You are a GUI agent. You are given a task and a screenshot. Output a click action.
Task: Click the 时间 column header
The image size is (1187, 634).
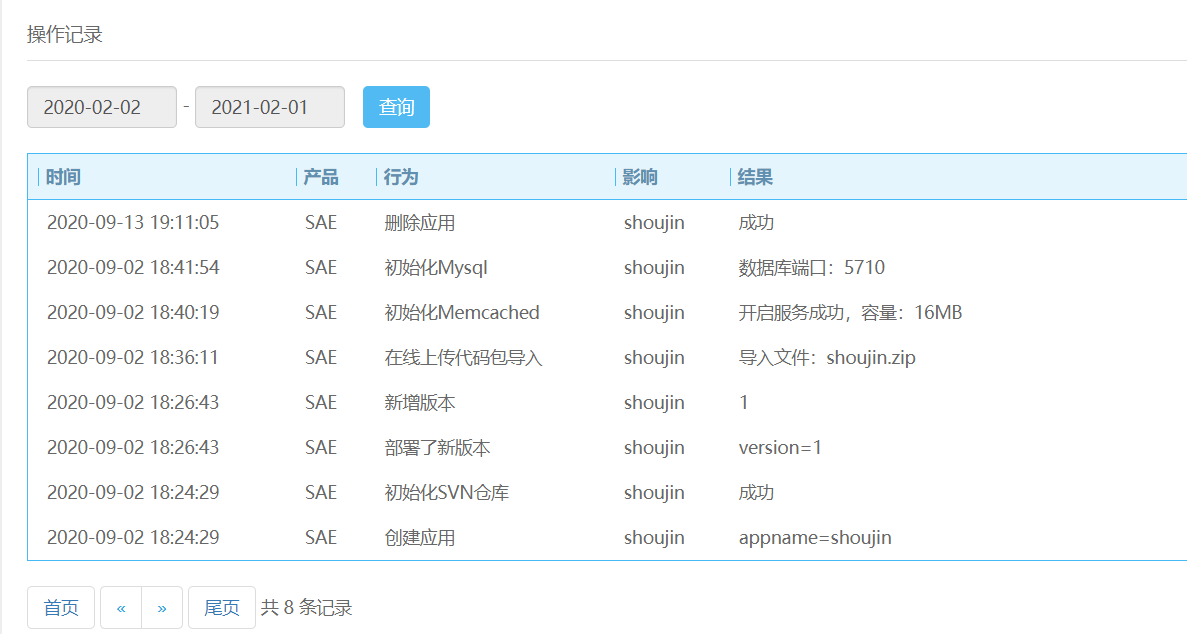(x=63, y=177)
